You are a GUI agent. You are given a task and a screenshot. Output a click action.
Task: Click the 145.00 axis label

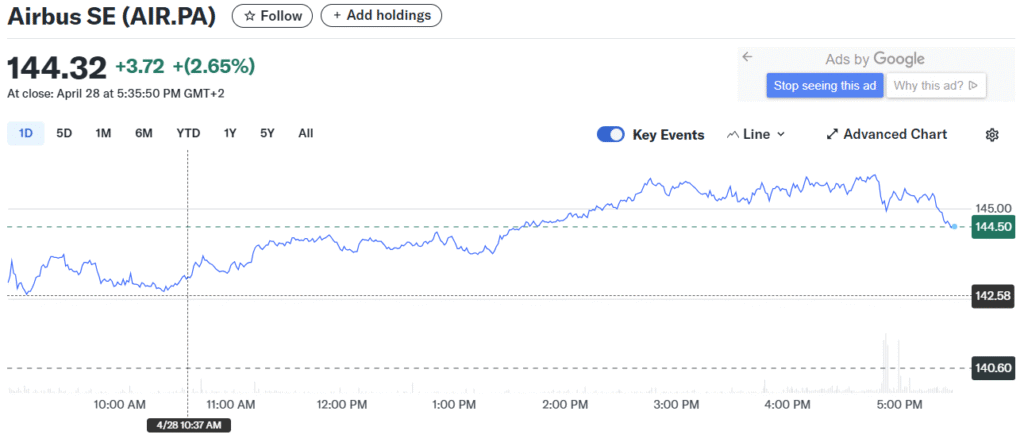pos(993,208)
